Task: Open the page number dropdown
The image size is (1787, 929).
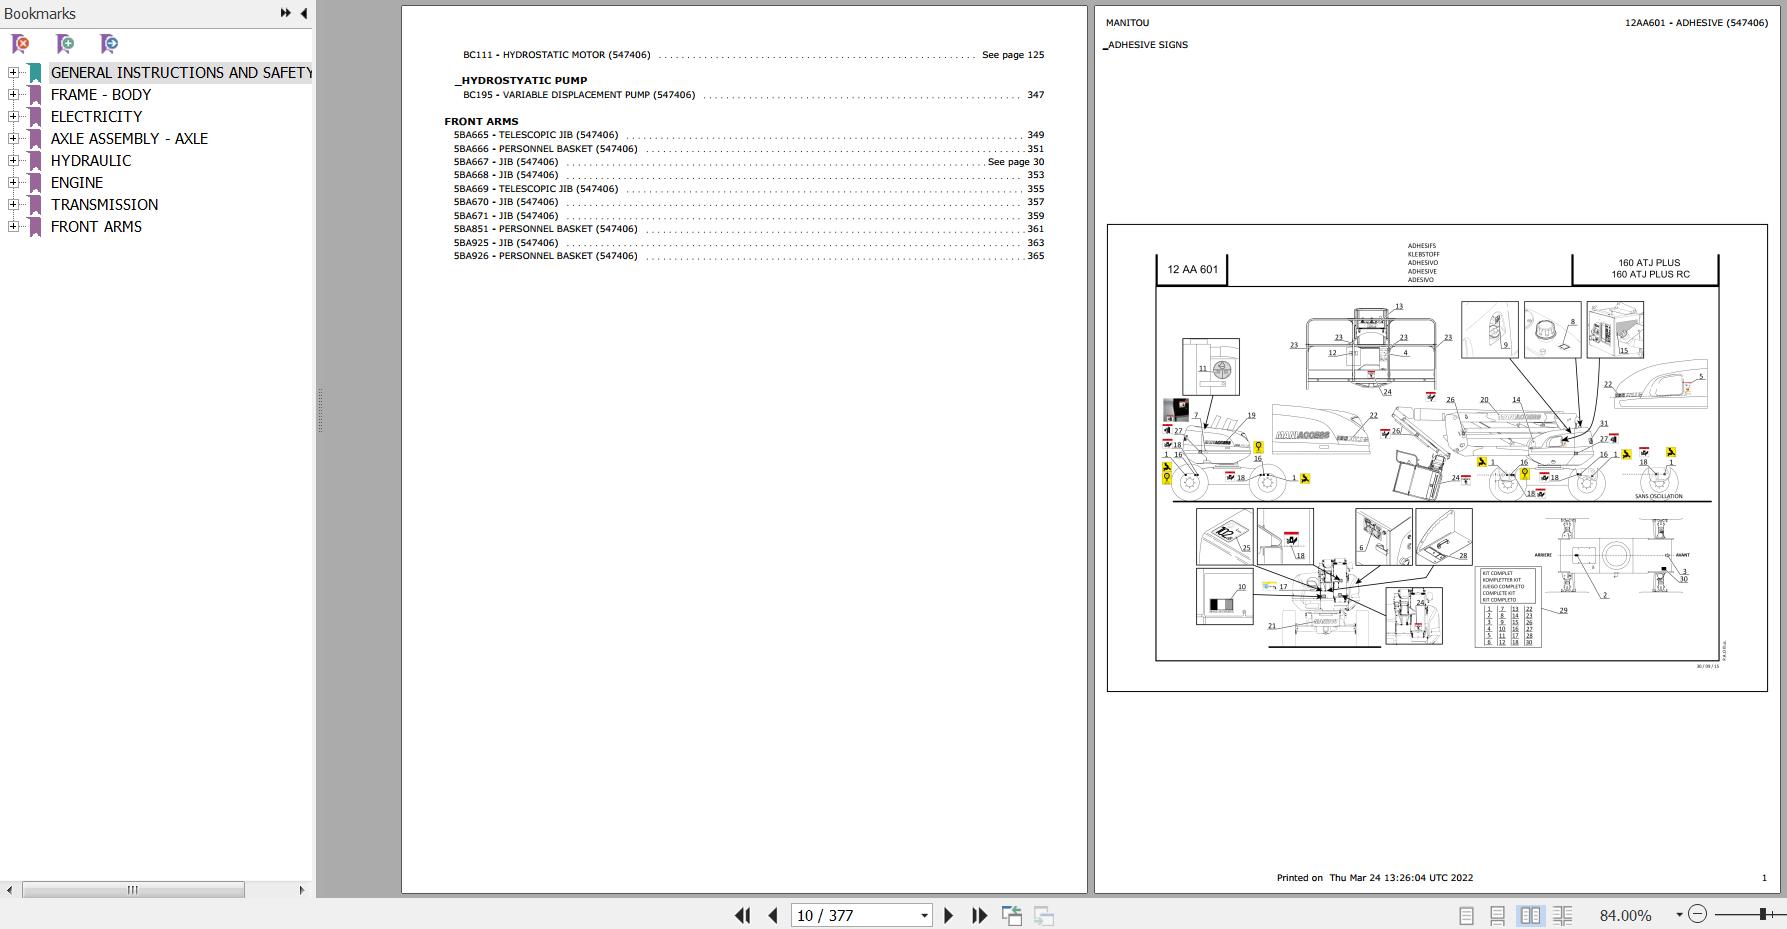Action: (924, 915)
